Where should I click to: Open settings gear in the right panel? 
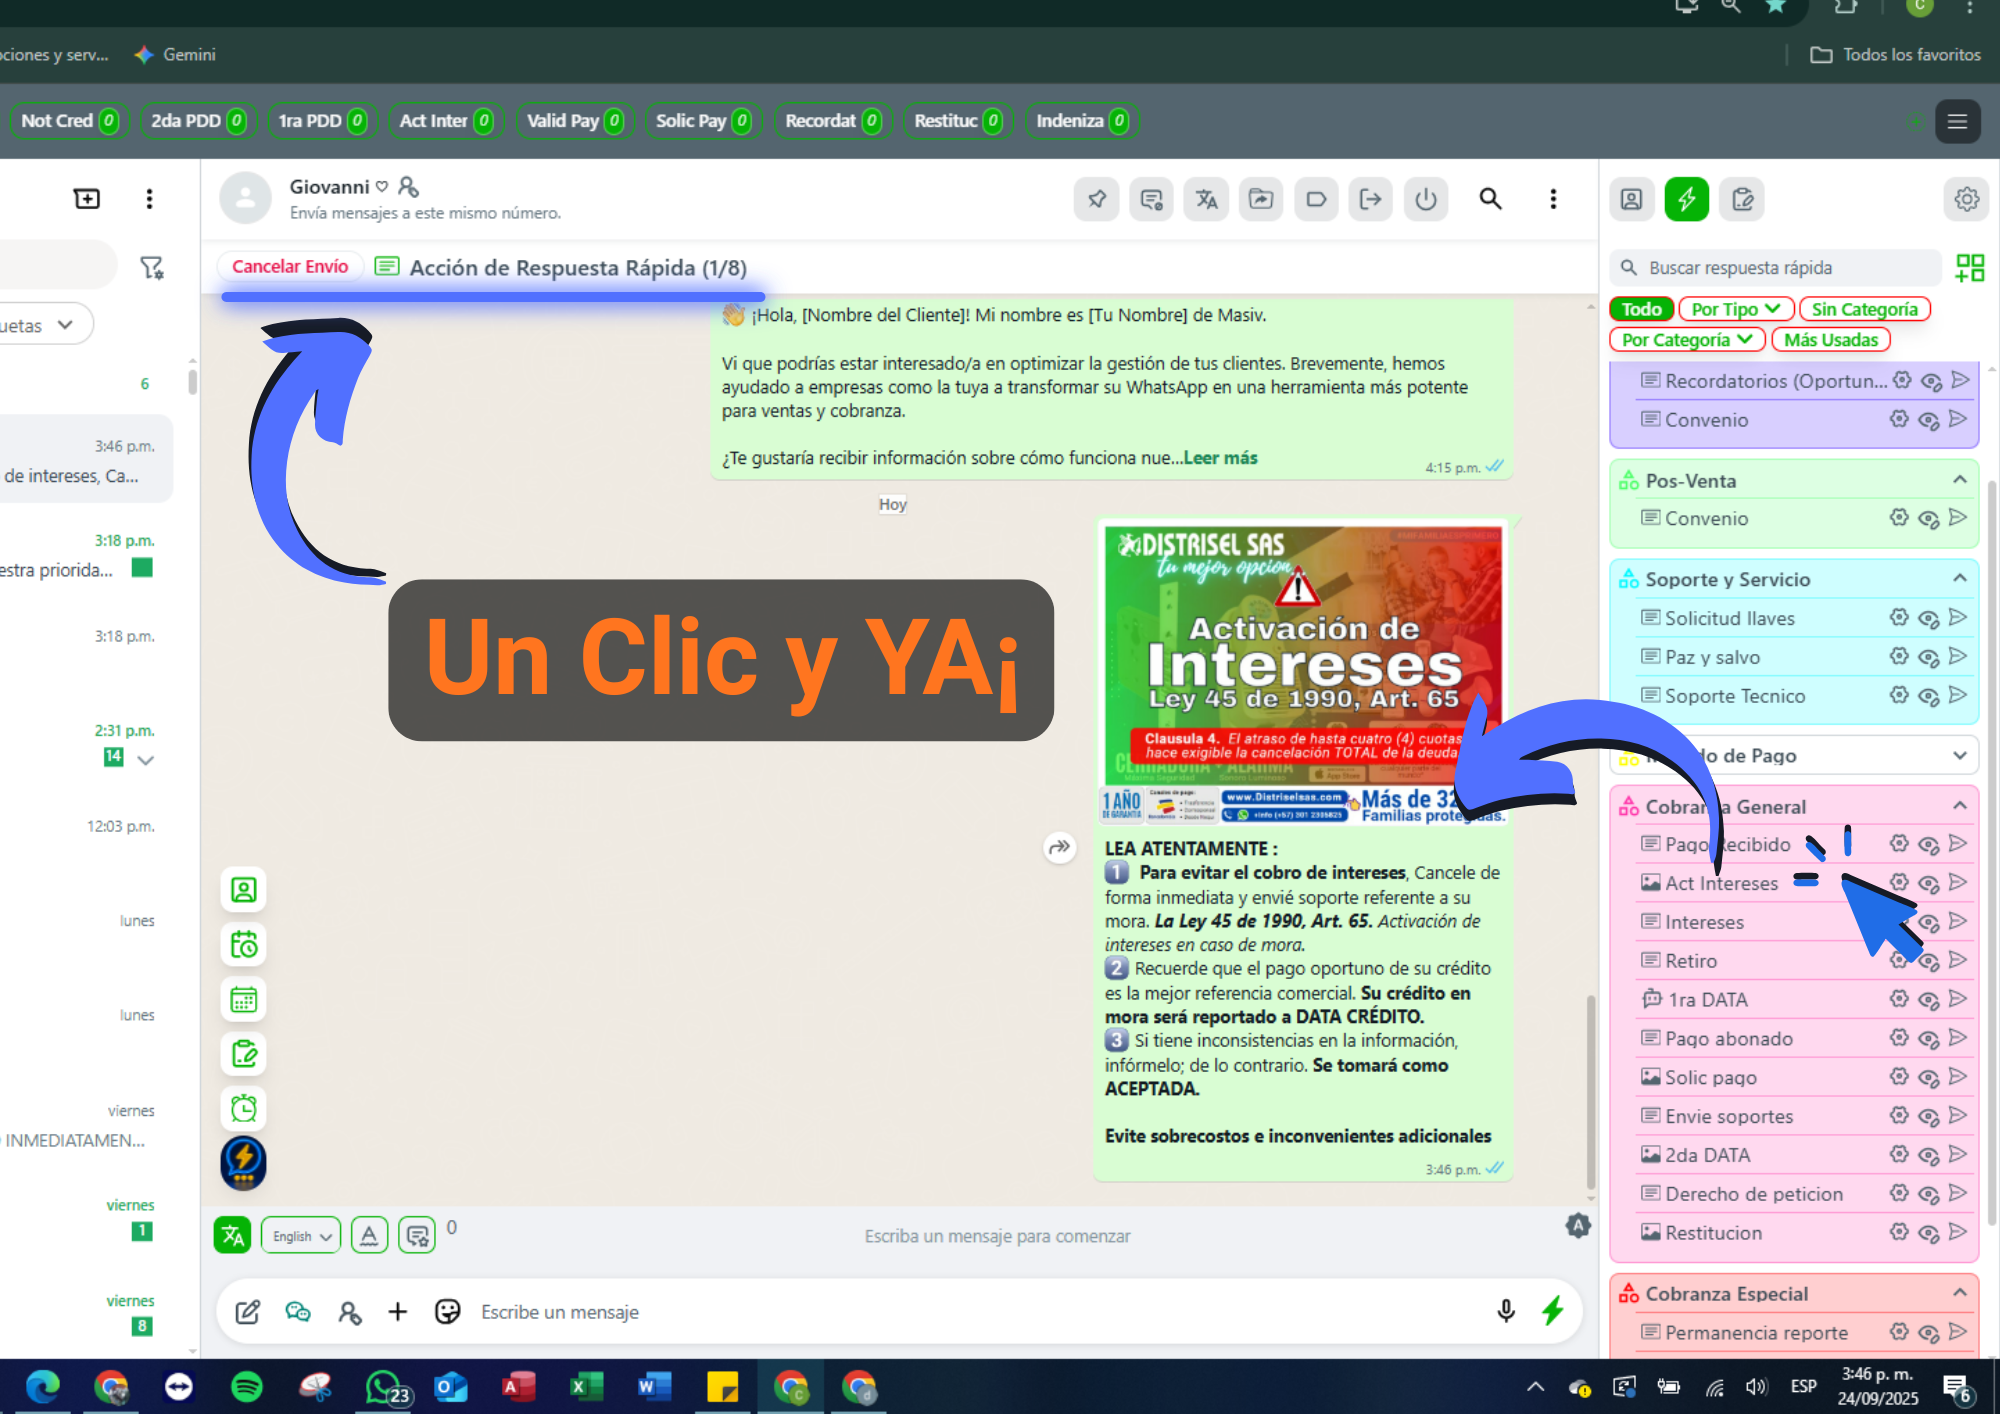pyautogui.click(x=1967, y=199)
